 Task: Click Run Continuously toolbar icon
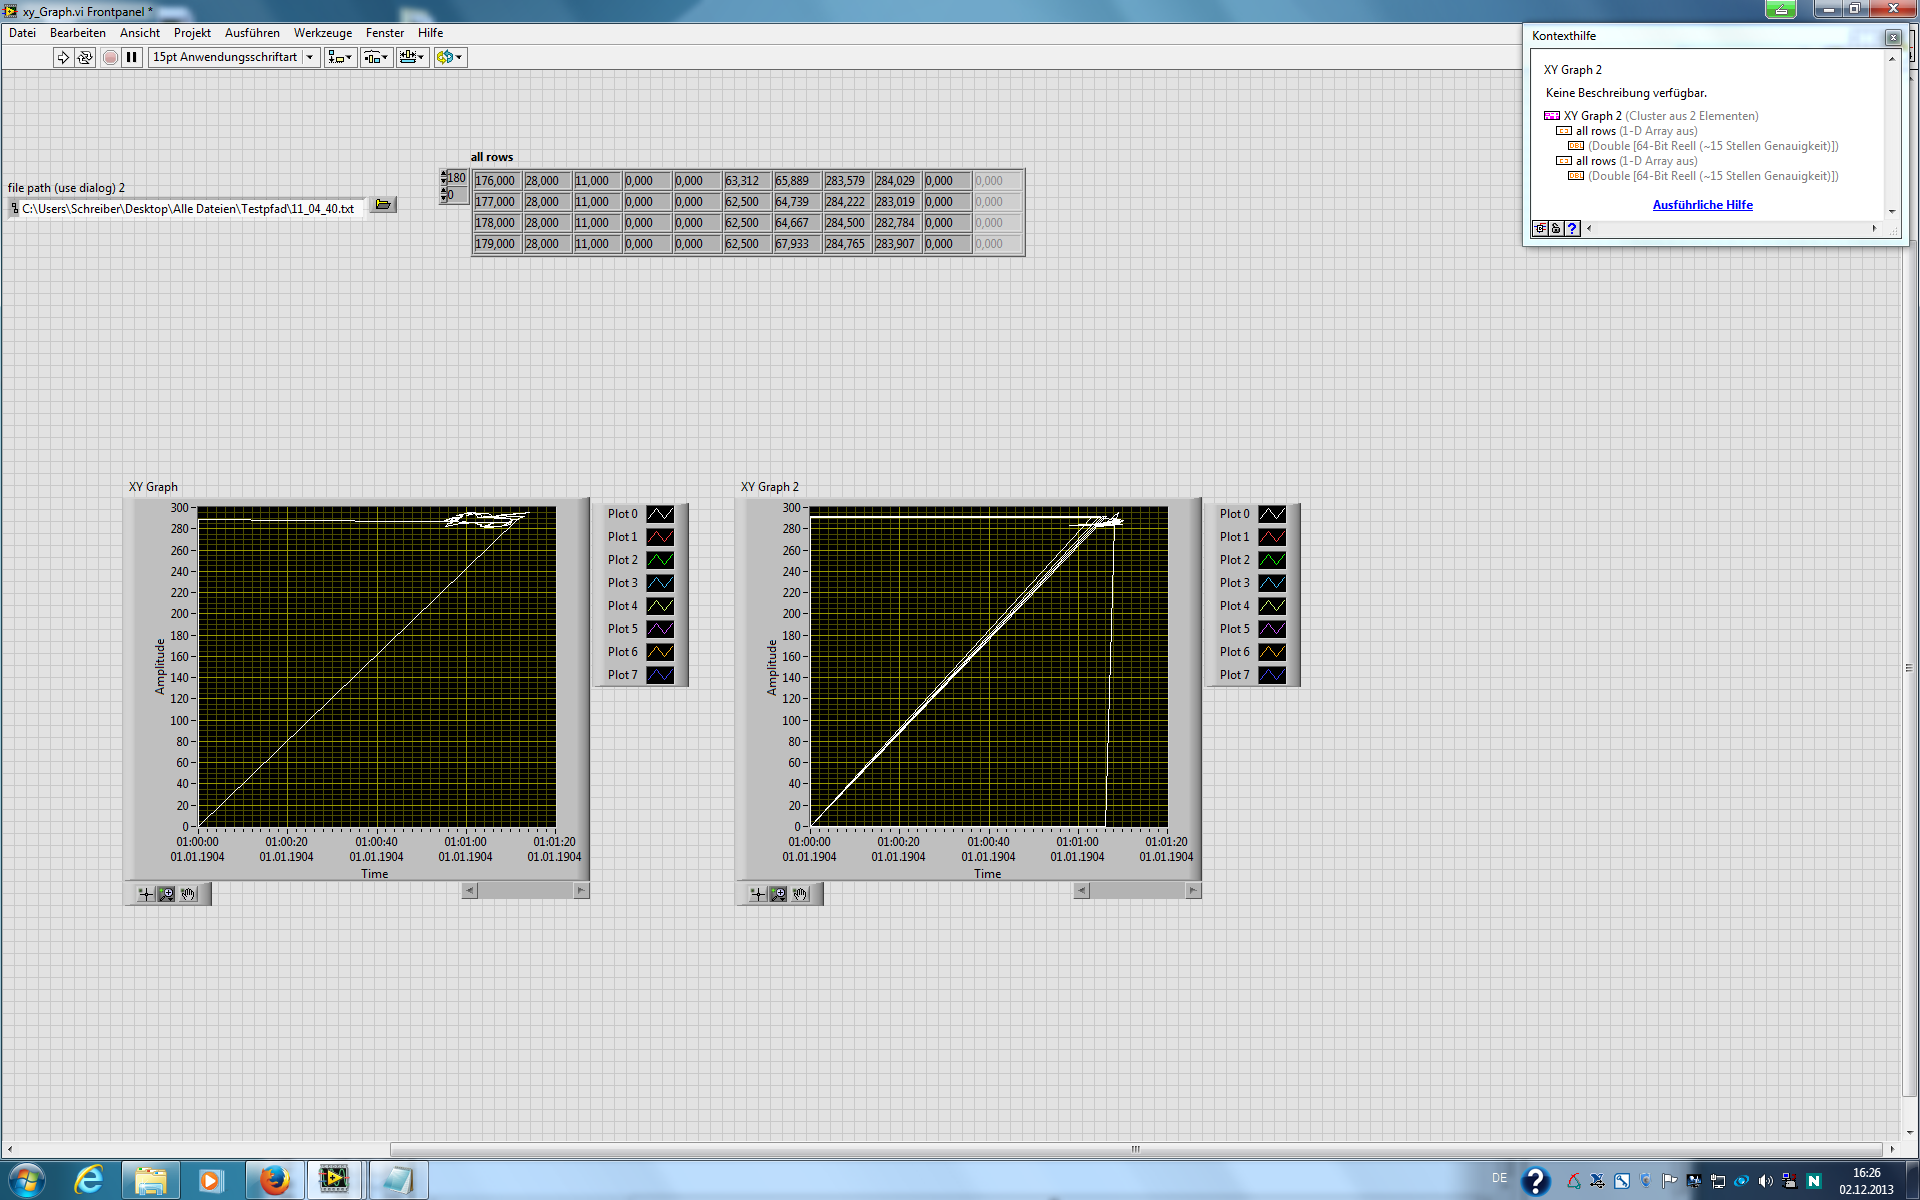[x=85, y=57]
